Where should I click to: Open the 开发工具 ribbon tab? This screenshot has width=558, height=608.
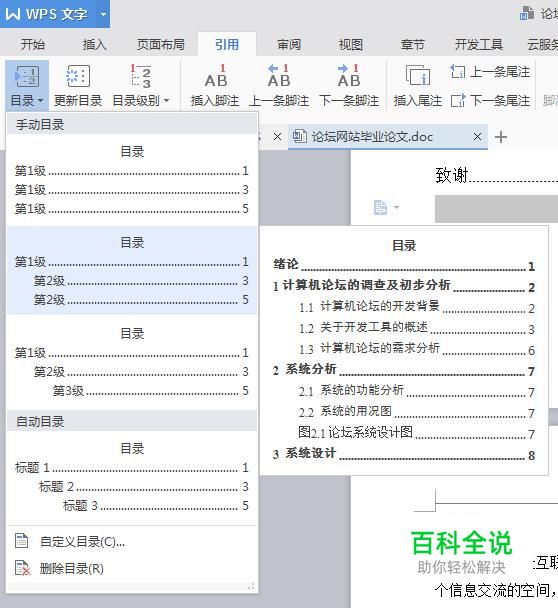point(479,45)
